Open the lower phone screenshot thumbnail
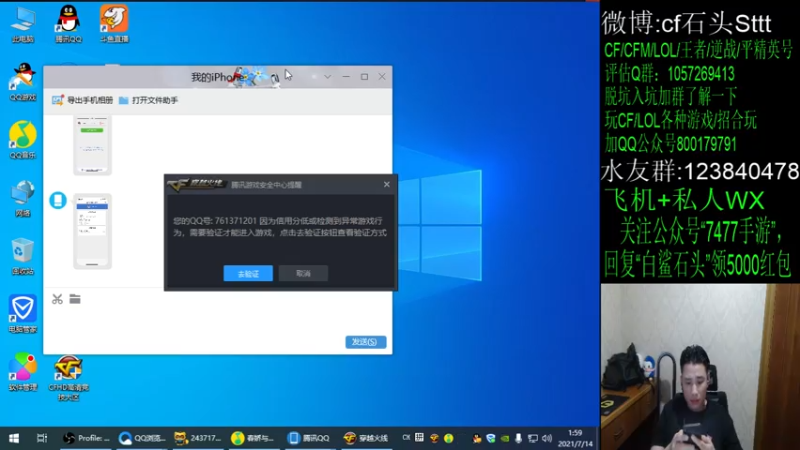Viewport: 800px width, 450px height. (x=92, y=231)
